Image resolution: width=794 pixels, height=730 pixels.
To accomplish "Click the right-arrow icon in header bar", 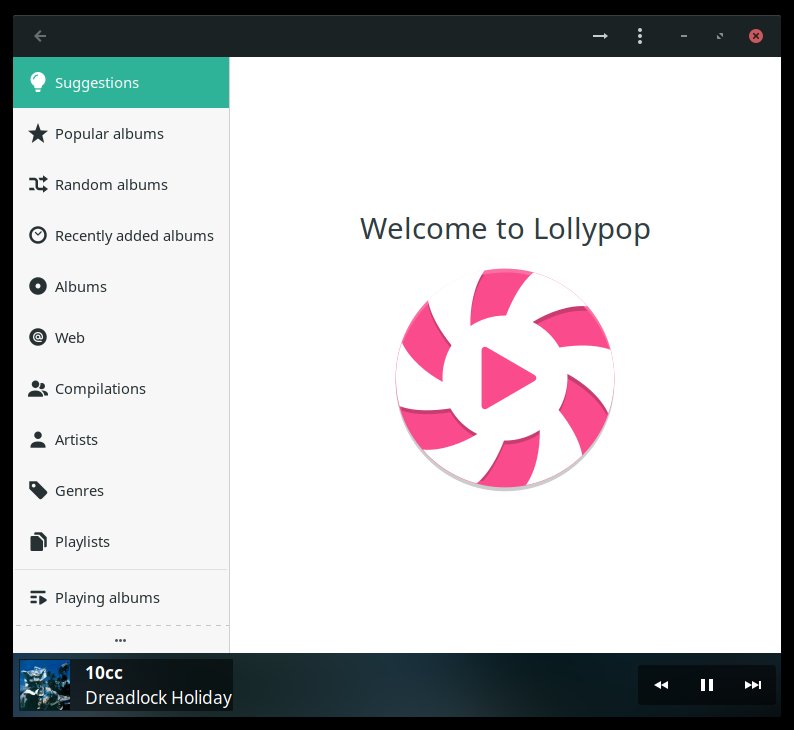I will pyautogui.click(x=600, y=36).
